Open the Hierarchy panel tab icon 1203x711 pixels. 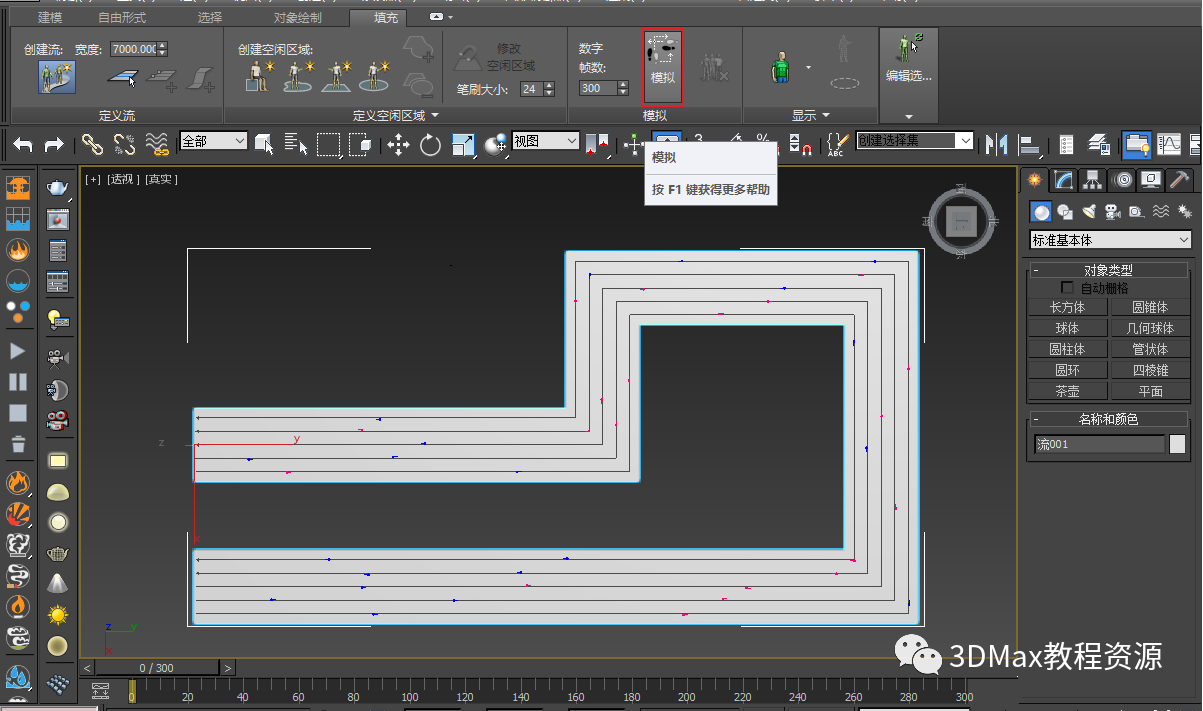(1093, 180)
